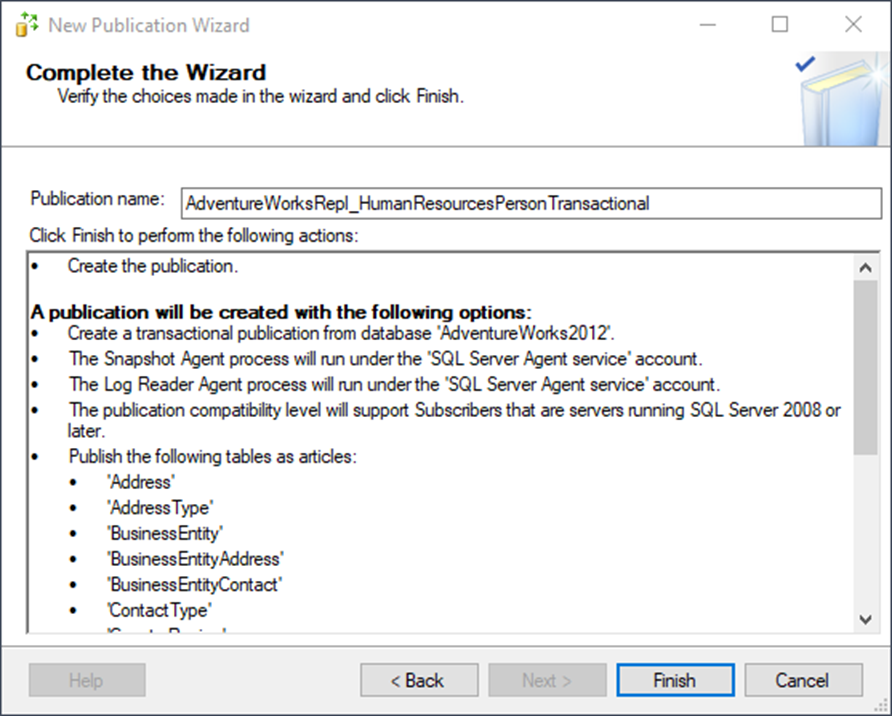Click the summary list scroll up arrow

pos(865,267)
